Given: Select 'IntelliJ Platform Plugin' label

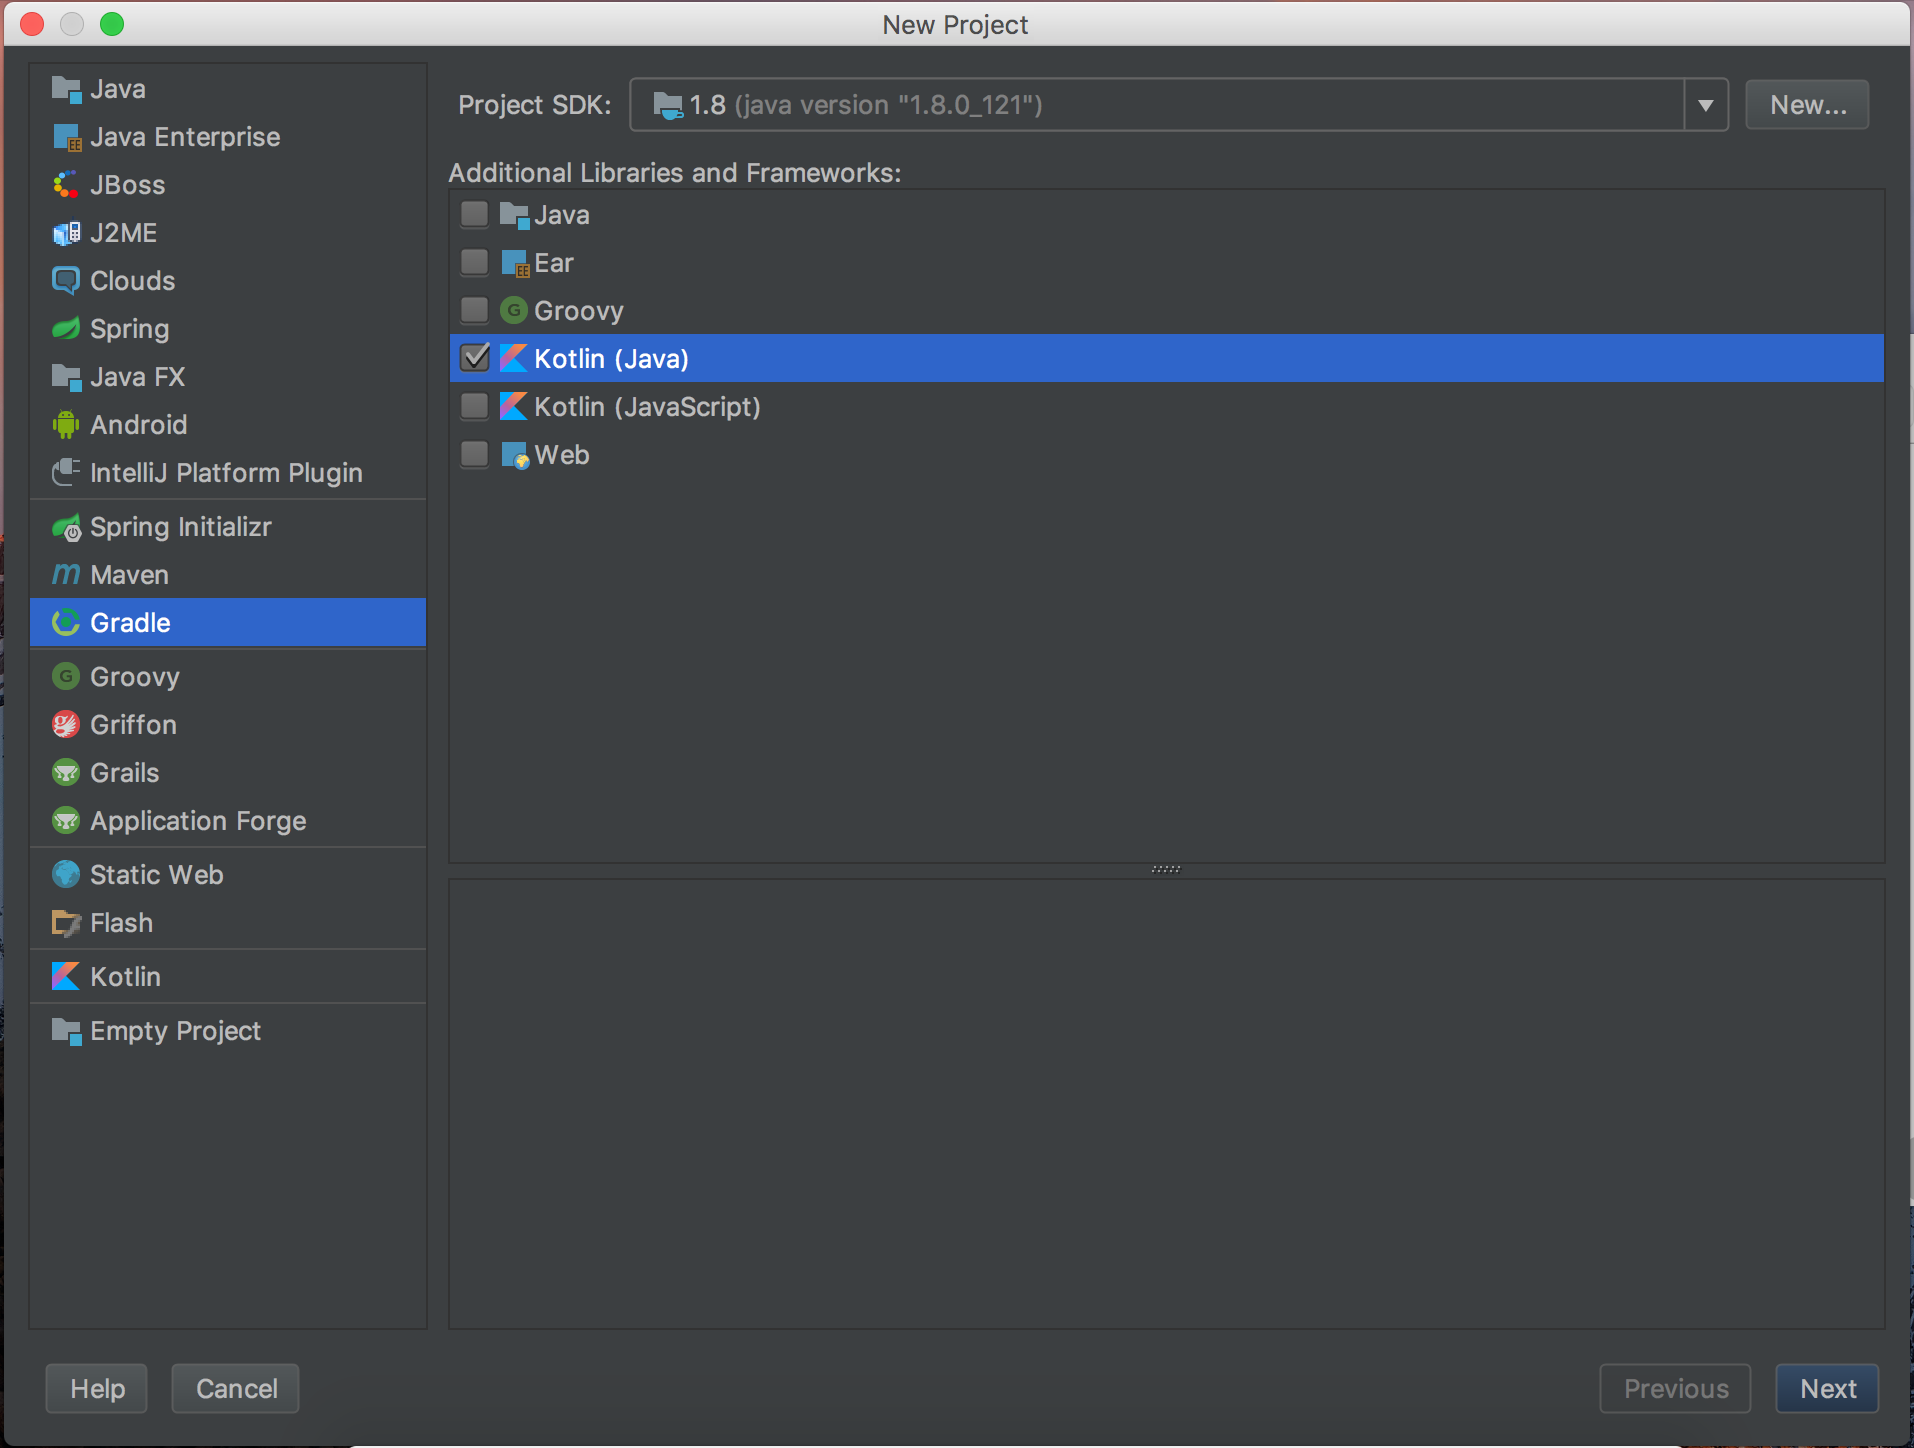Looking at the screenshot, I should click(x=226, y=473).
